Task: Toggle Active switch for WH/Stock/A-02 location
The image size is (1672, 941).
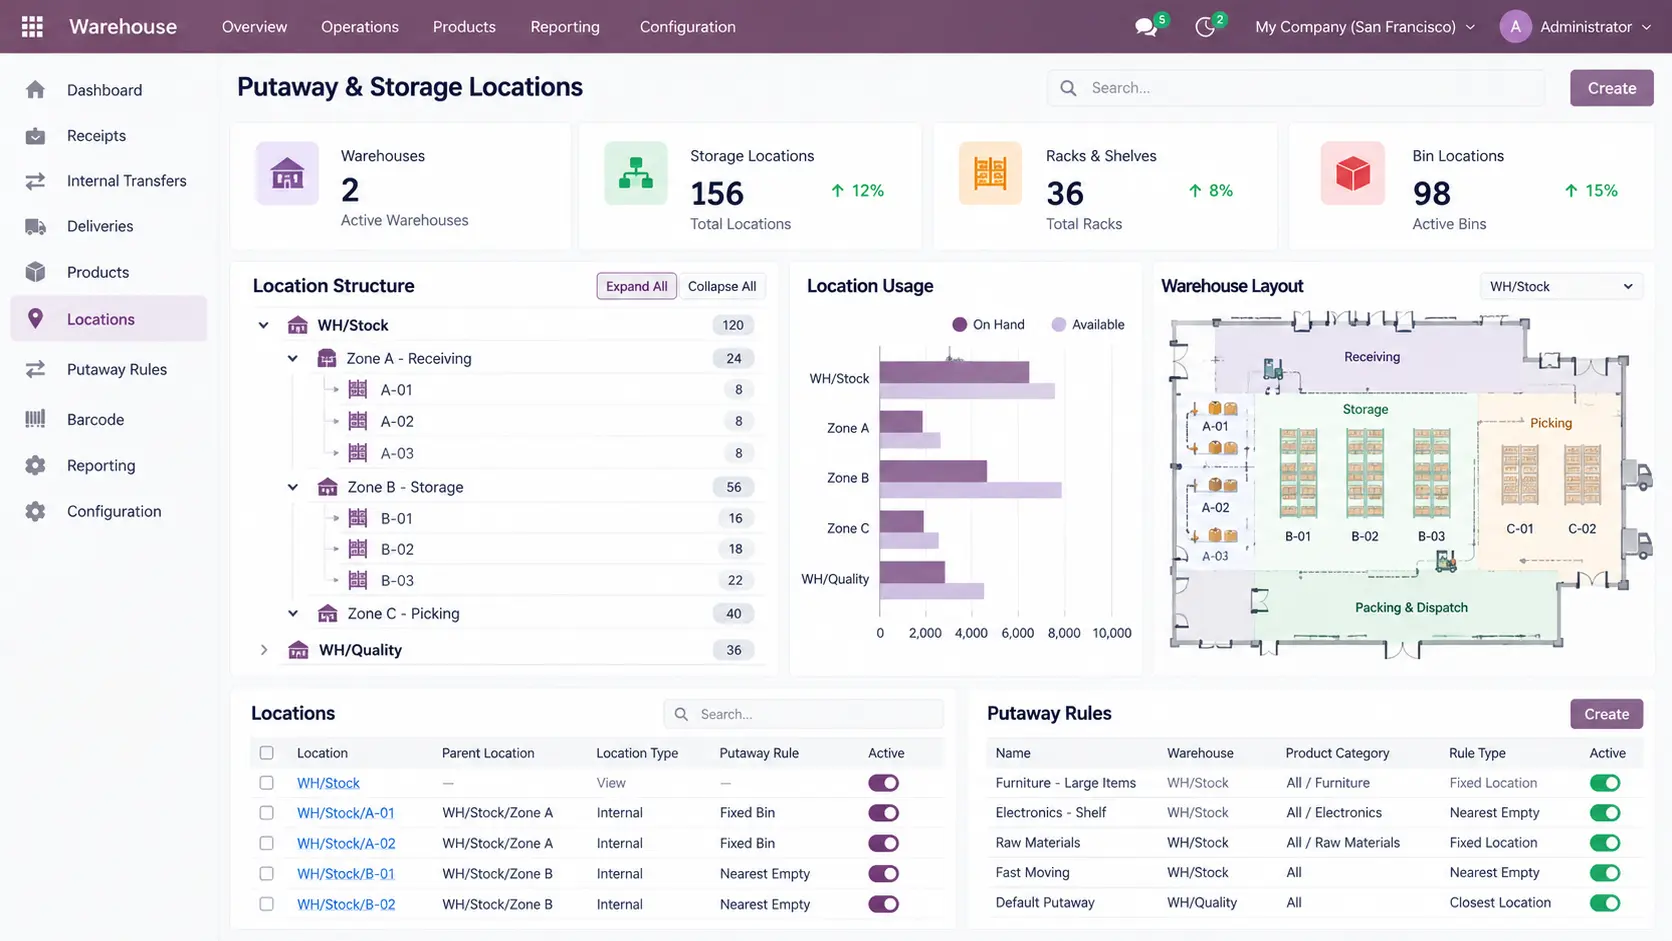Action: [883, 843]
